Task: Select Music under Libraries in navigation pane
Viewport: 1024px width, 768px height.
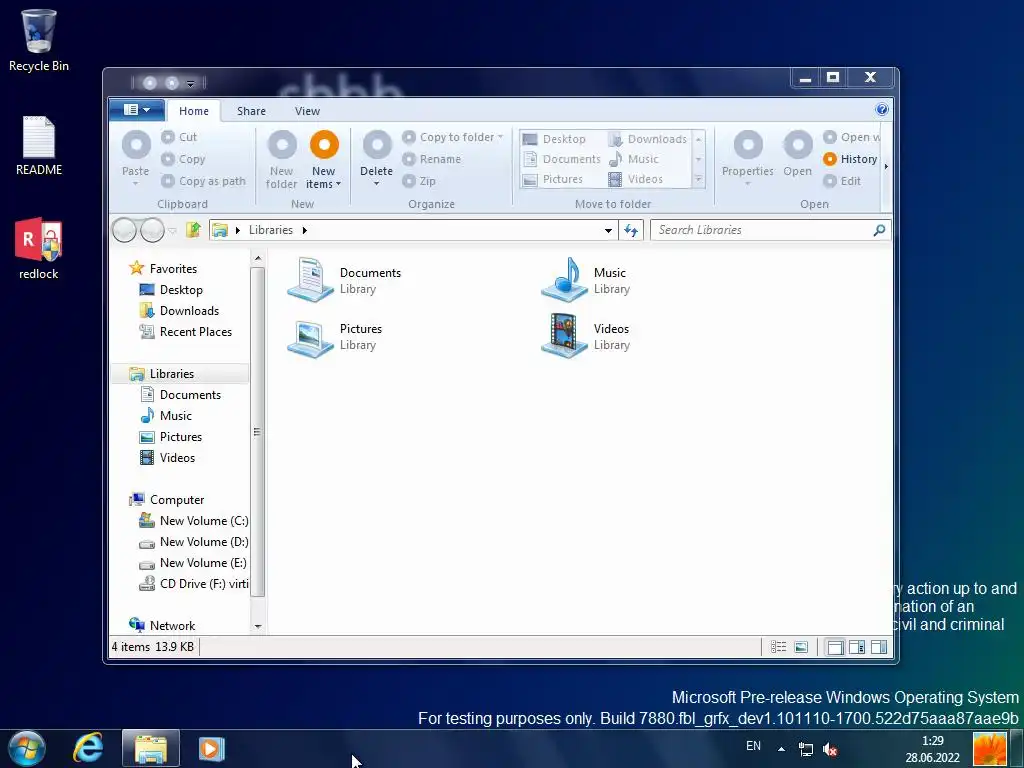Action: (x=166, y=416)
